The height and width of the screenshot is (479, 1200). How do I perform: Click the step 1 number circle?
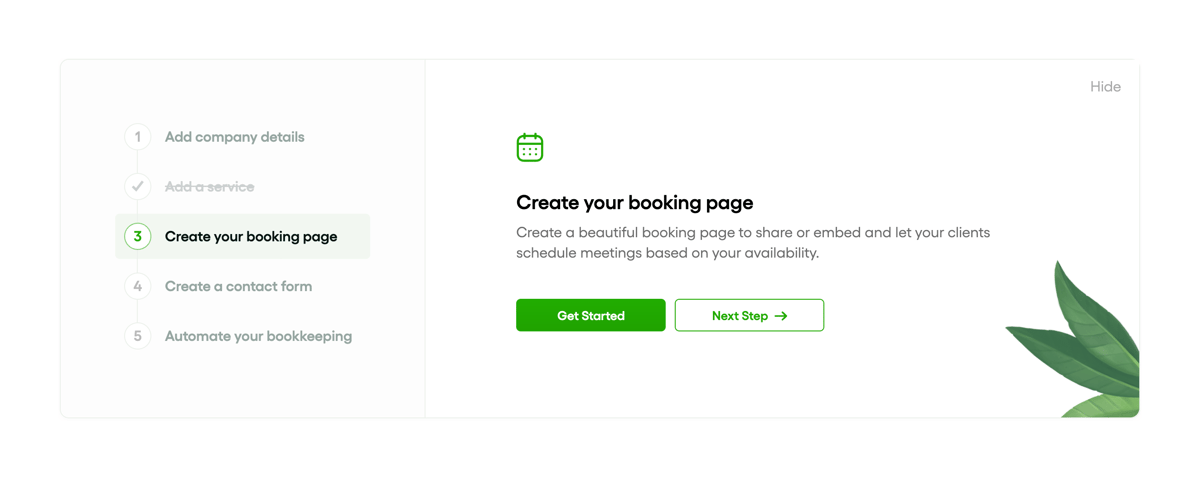(x=138, y=137)
